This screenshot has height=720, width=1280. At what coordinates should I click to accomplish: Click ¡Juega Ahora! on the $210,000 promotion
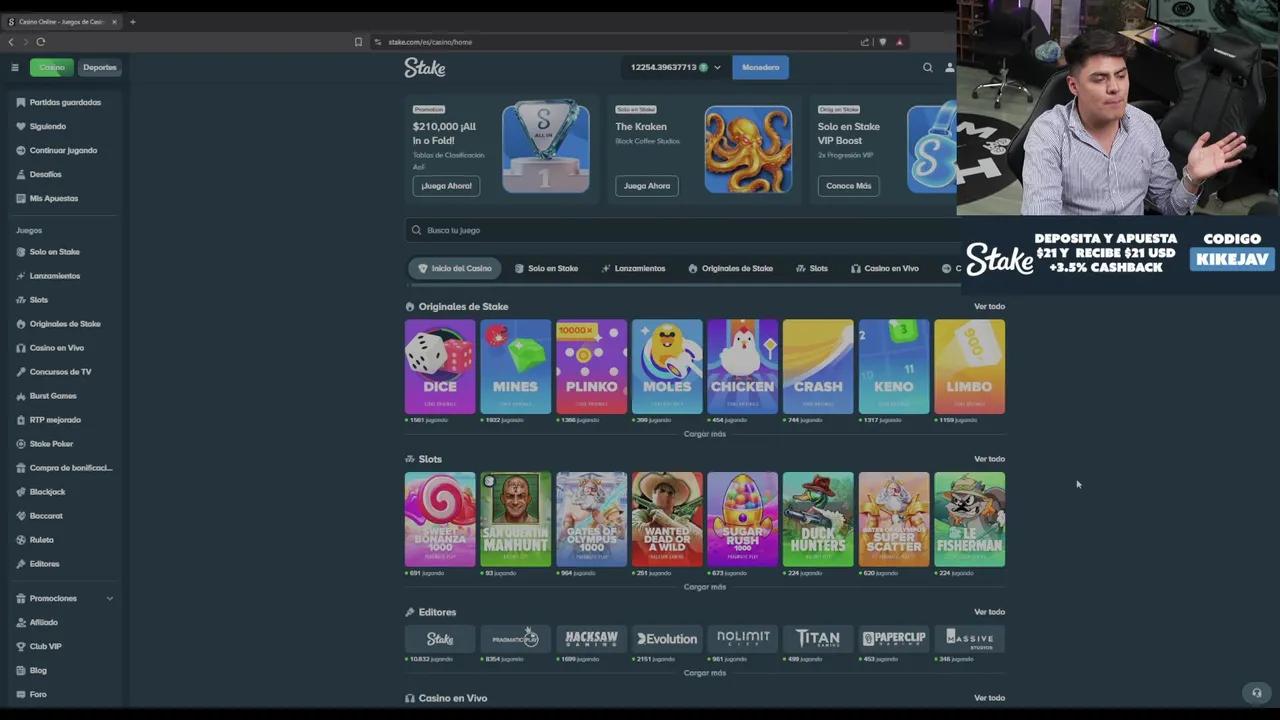pos(446,186)
